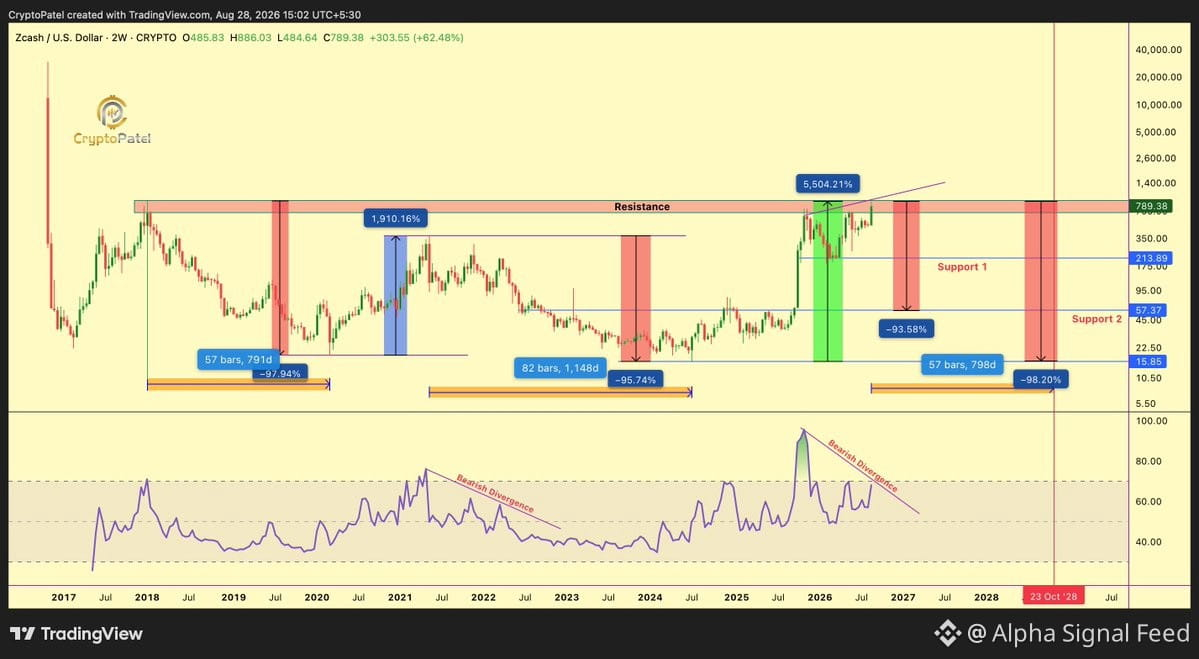Click the 20,000.00 price axis label

(x=1158, y=77)
